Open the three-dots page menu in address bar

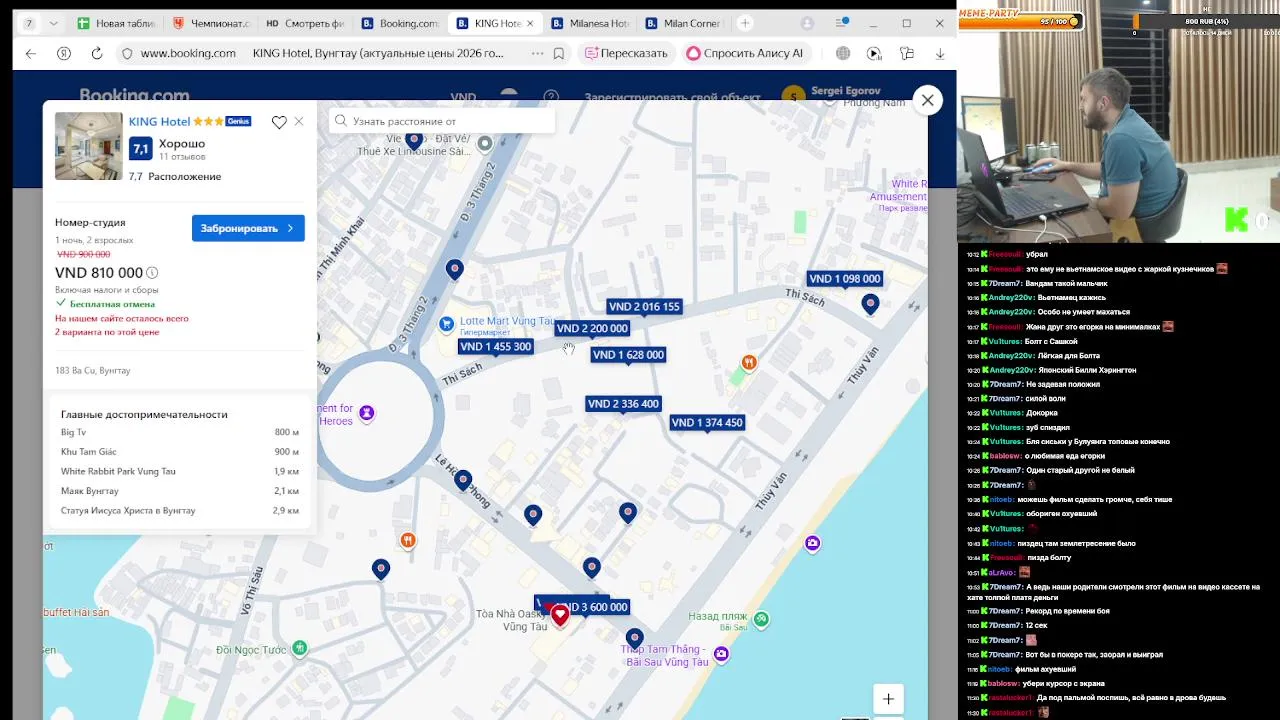(538, 53)
